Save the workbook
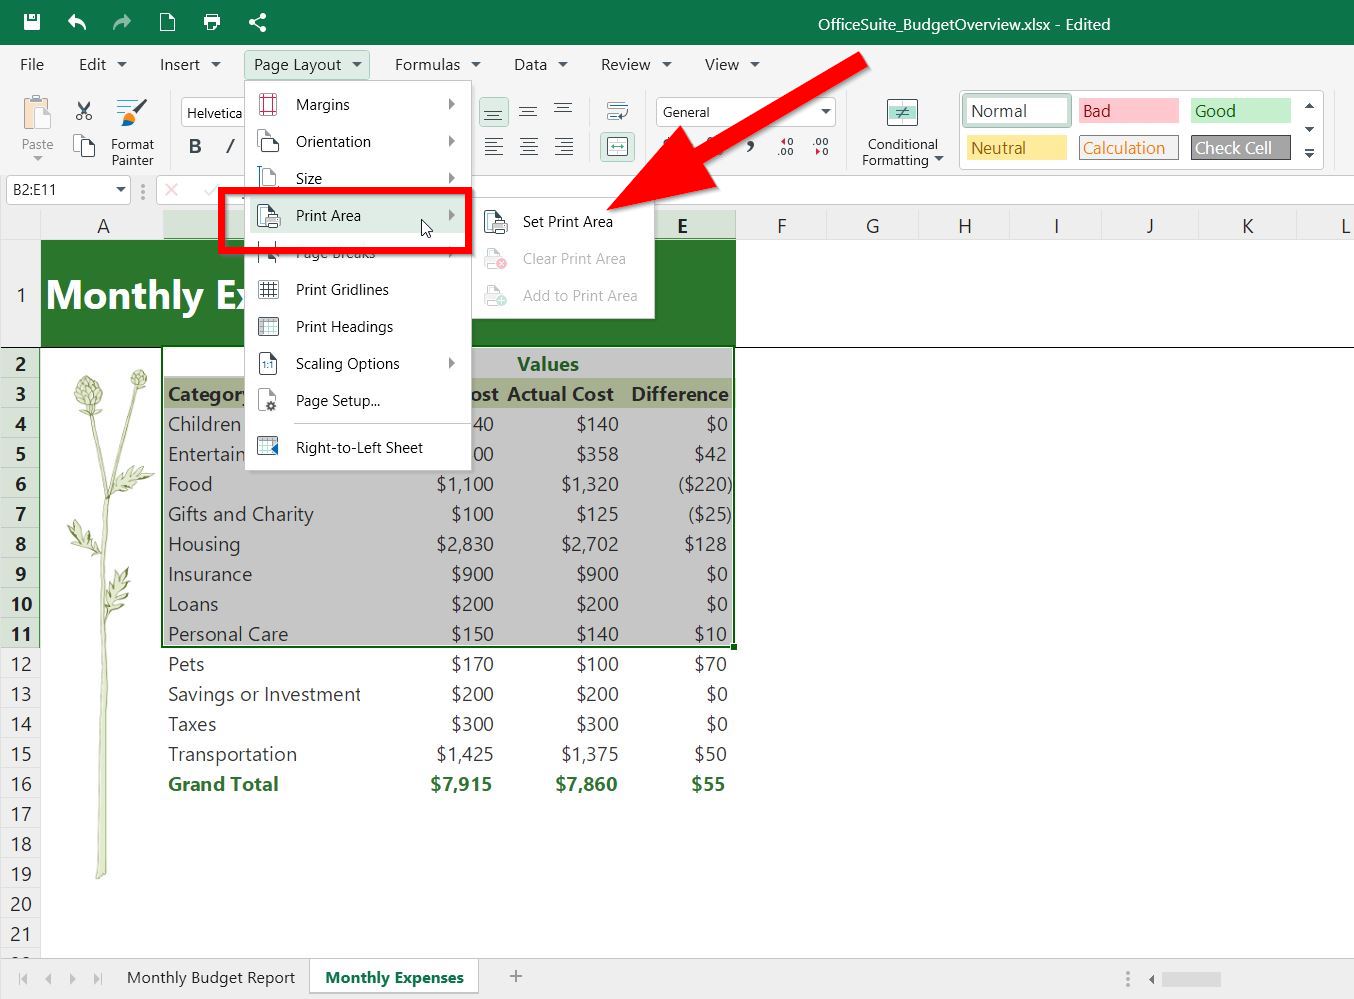 pos(30,22)
